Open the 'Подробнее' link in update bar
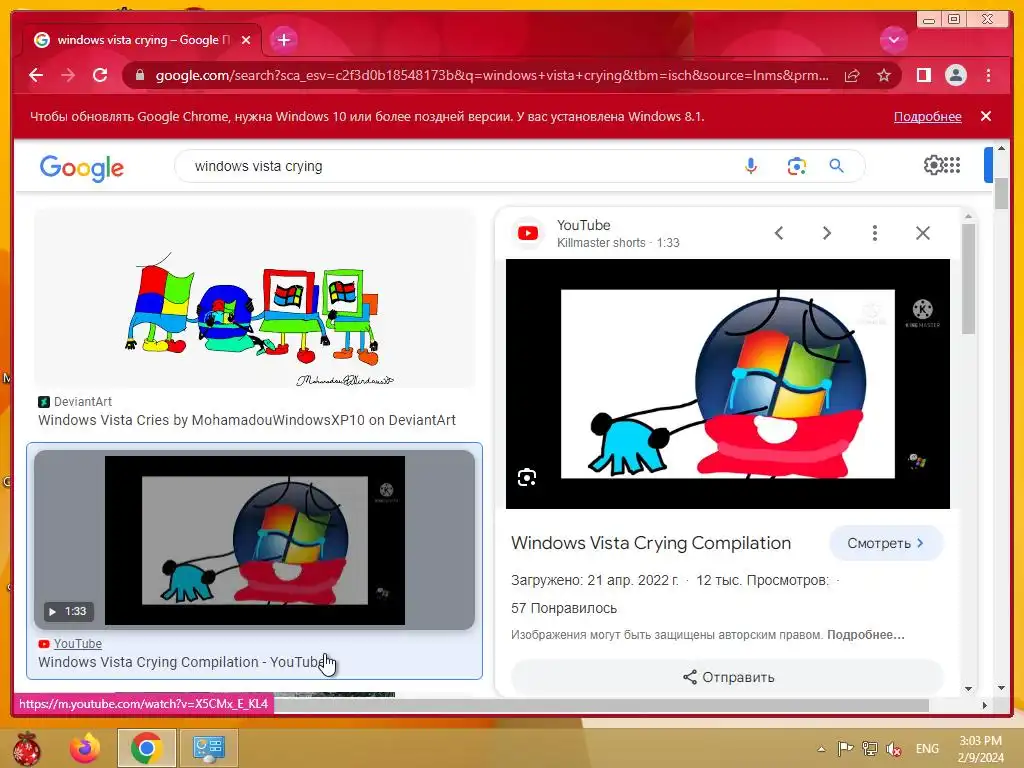The width and height of the screenshot is (1024, 768). click(927, 116)
